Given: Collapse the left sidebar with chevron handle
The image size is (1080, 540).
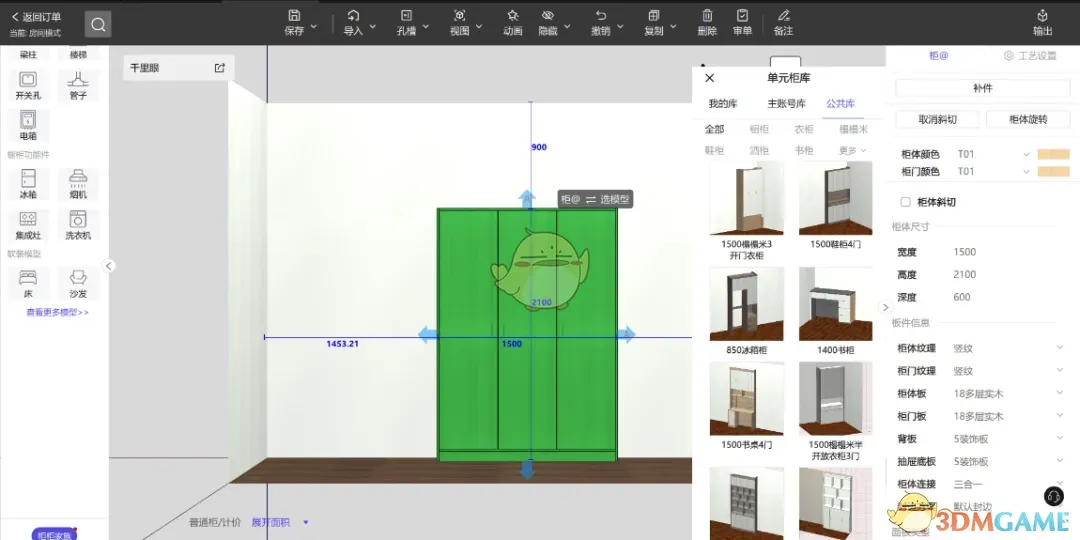Looking at the screenshot, I should pyautogui.click(x=109, y=266).
